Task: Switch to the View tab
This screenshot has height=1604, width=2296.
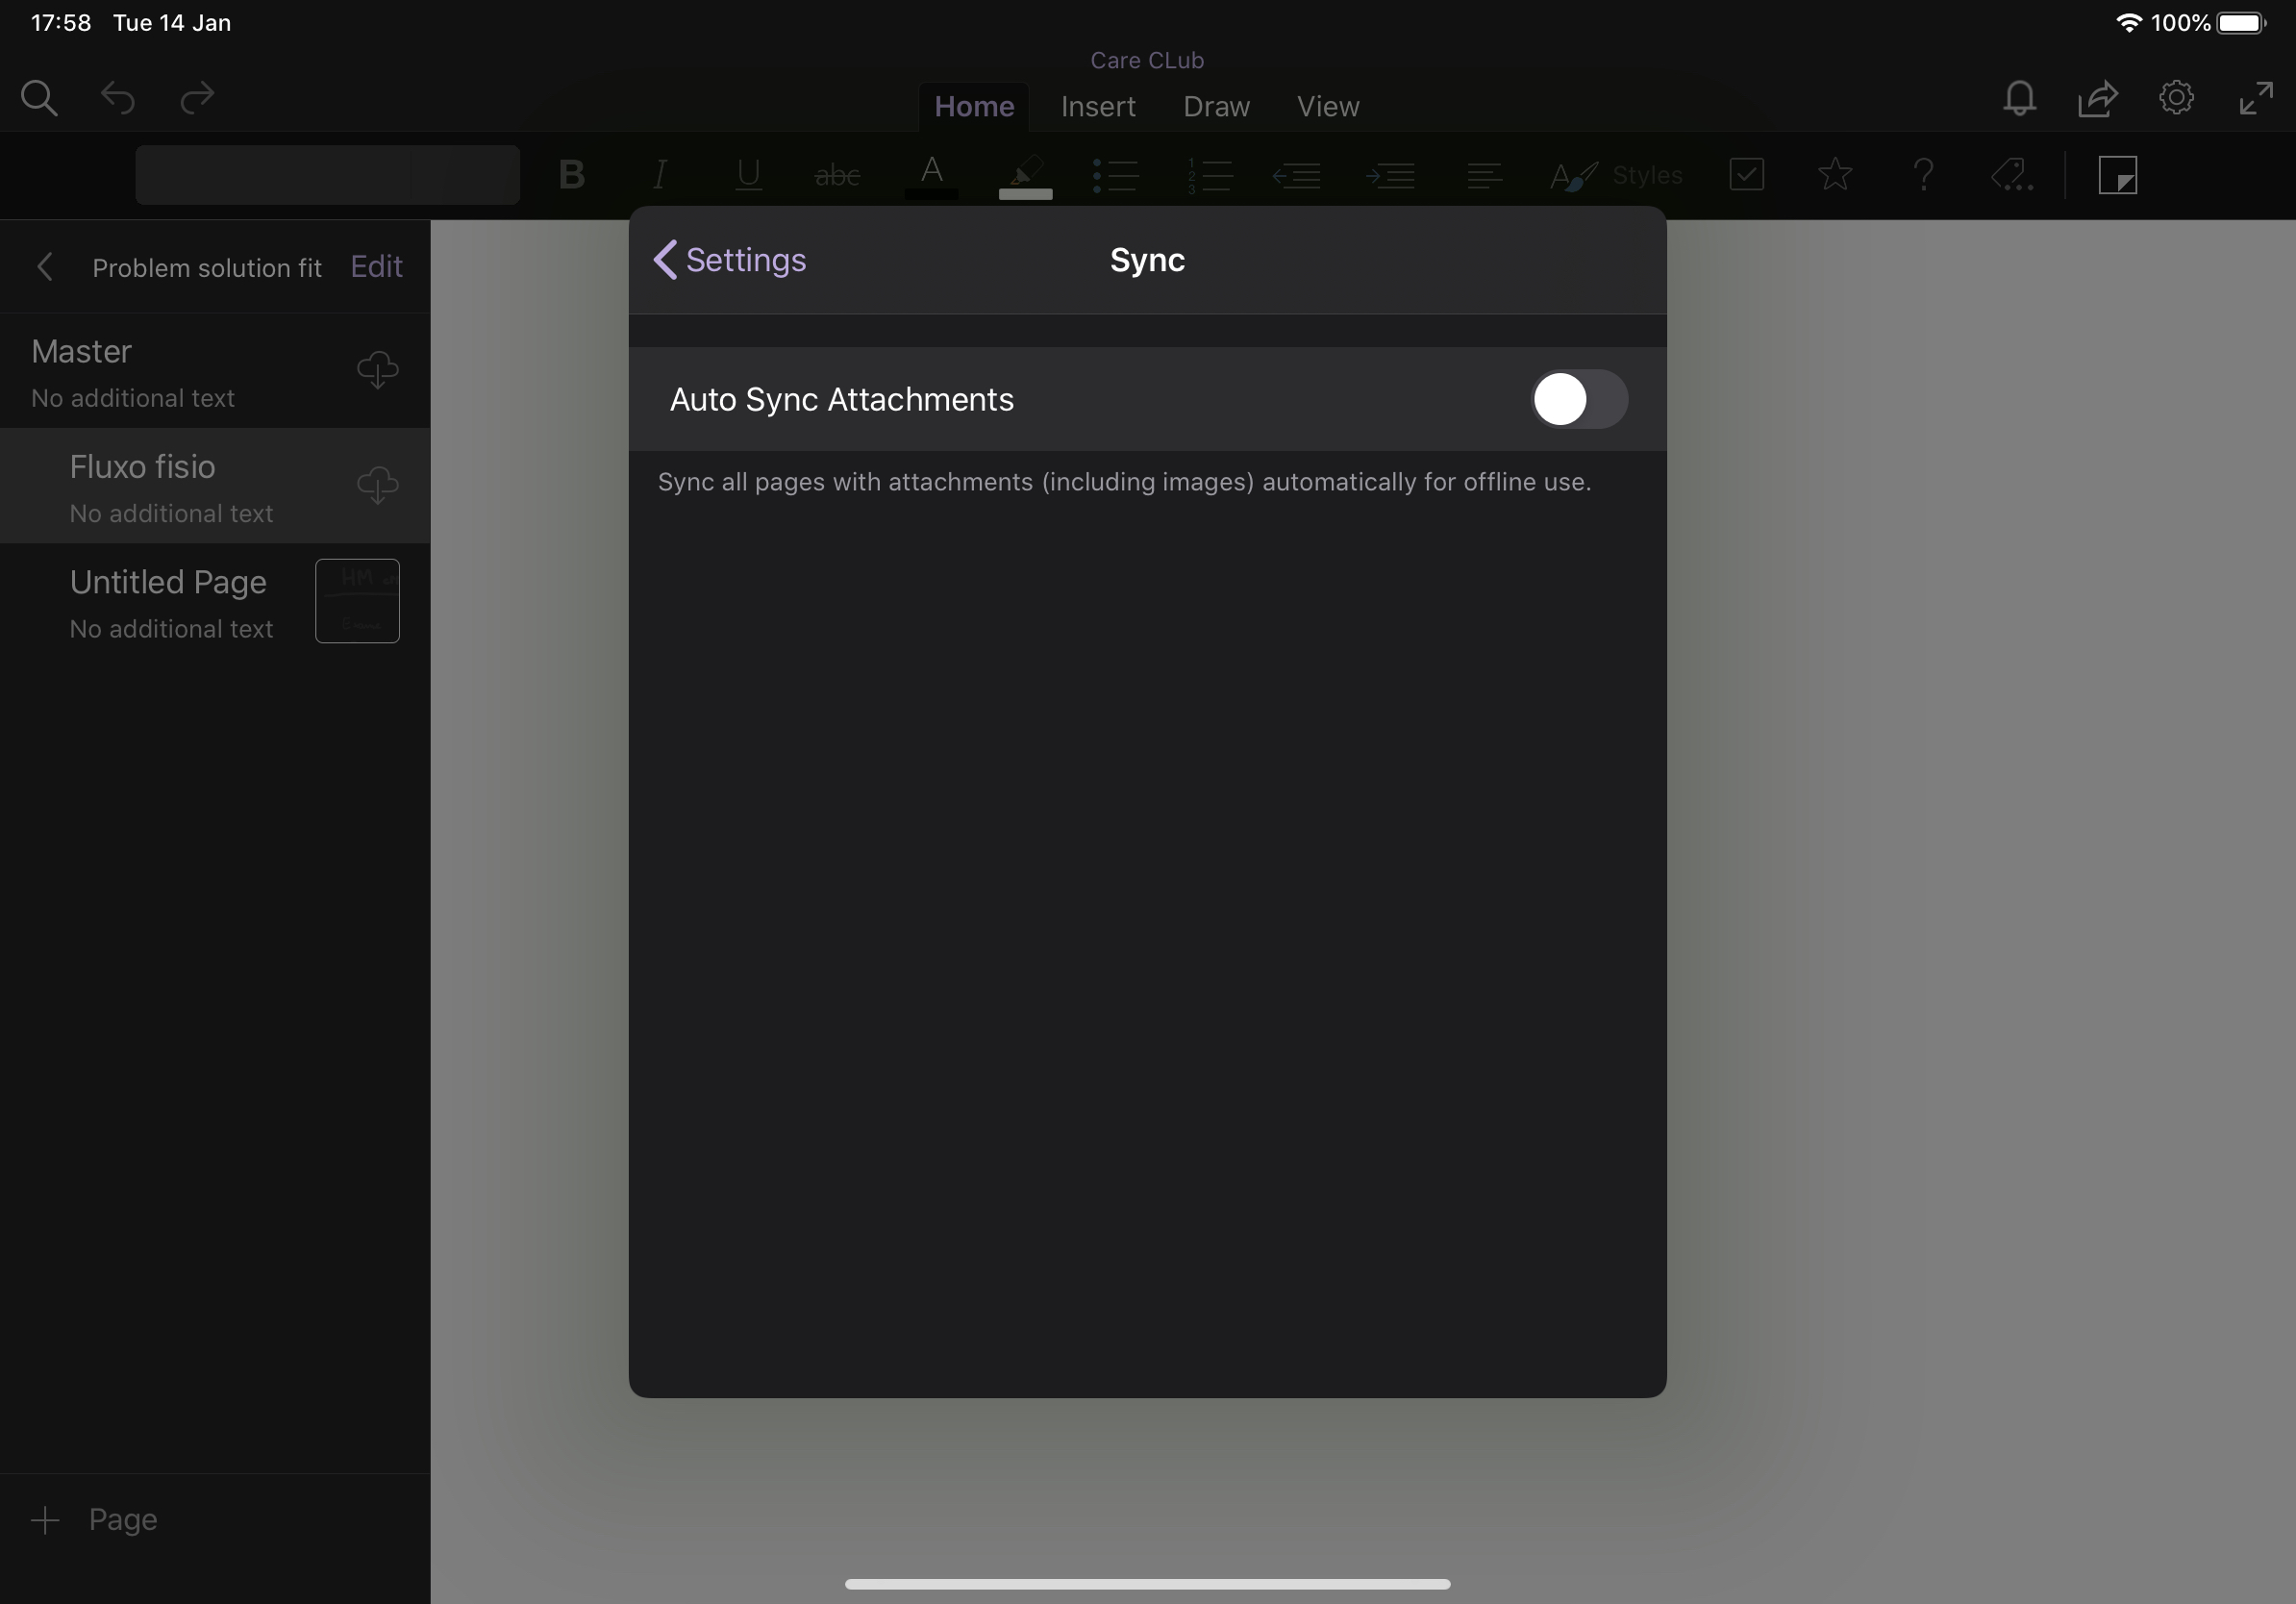Action: 1328,106
